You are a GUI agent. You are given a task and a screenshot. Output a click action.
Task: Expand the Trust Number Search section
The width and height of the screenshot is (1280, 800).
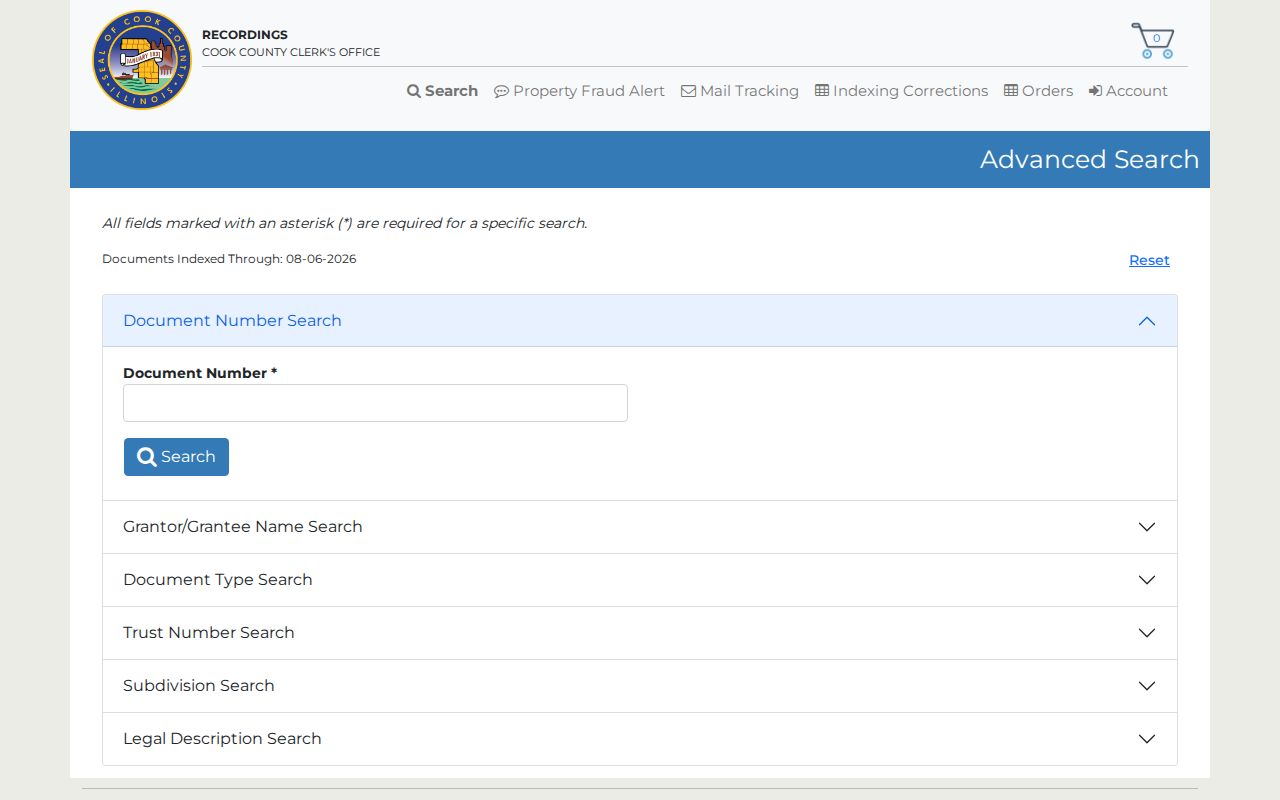pos(640,633)
